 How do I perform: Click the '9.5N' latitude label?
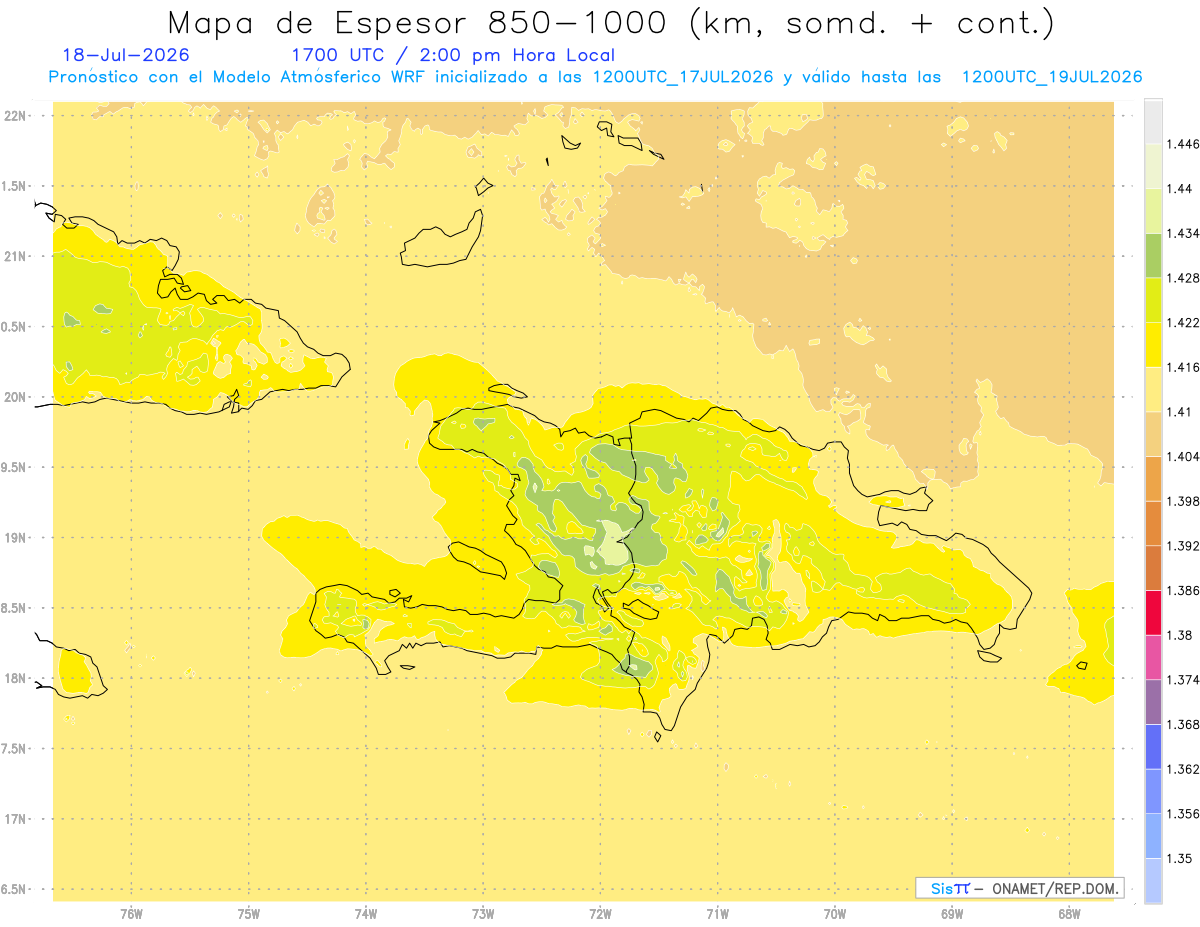click(15, 468)
